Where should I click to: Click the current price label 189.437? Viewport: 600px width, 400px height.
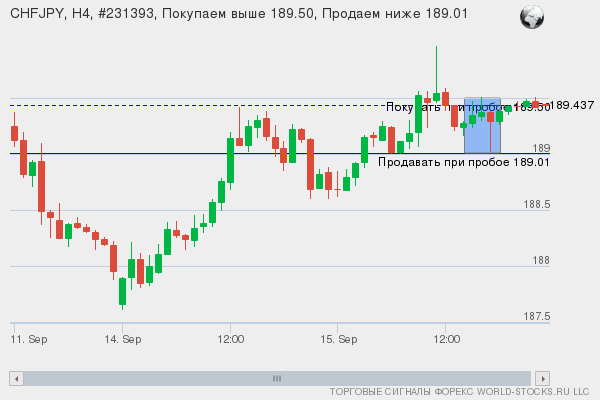pyautogui.click(x=573, y=105)
